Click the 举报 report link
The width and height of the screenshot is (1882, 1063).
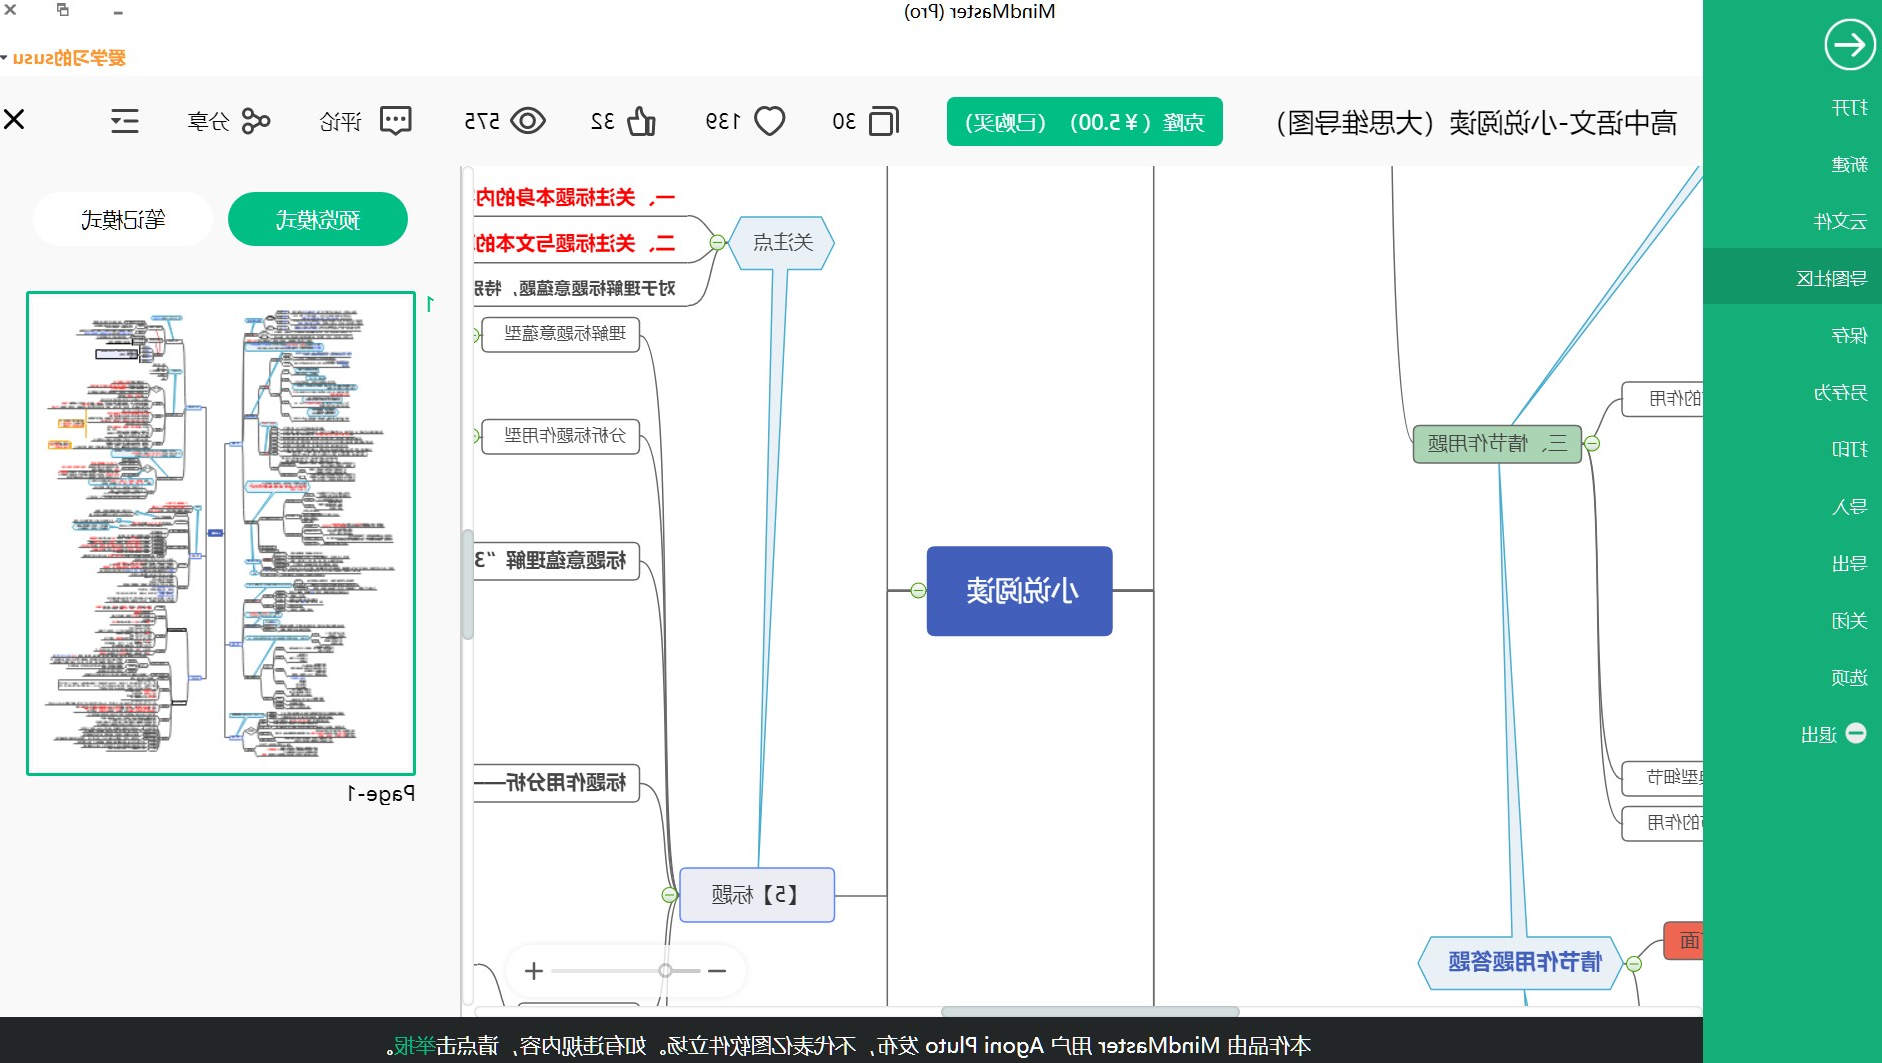tap(415, 1046)
